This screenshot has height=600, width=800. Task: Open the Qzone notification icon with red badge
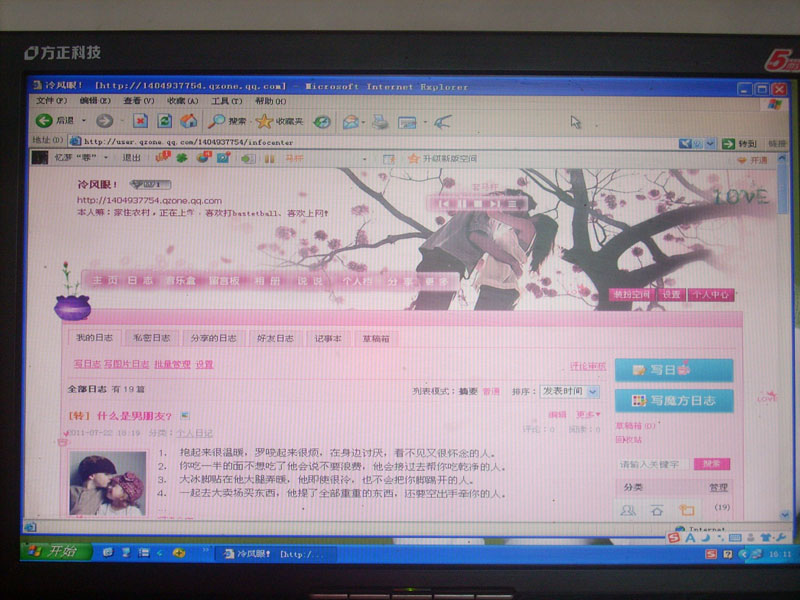click(162, 158)
